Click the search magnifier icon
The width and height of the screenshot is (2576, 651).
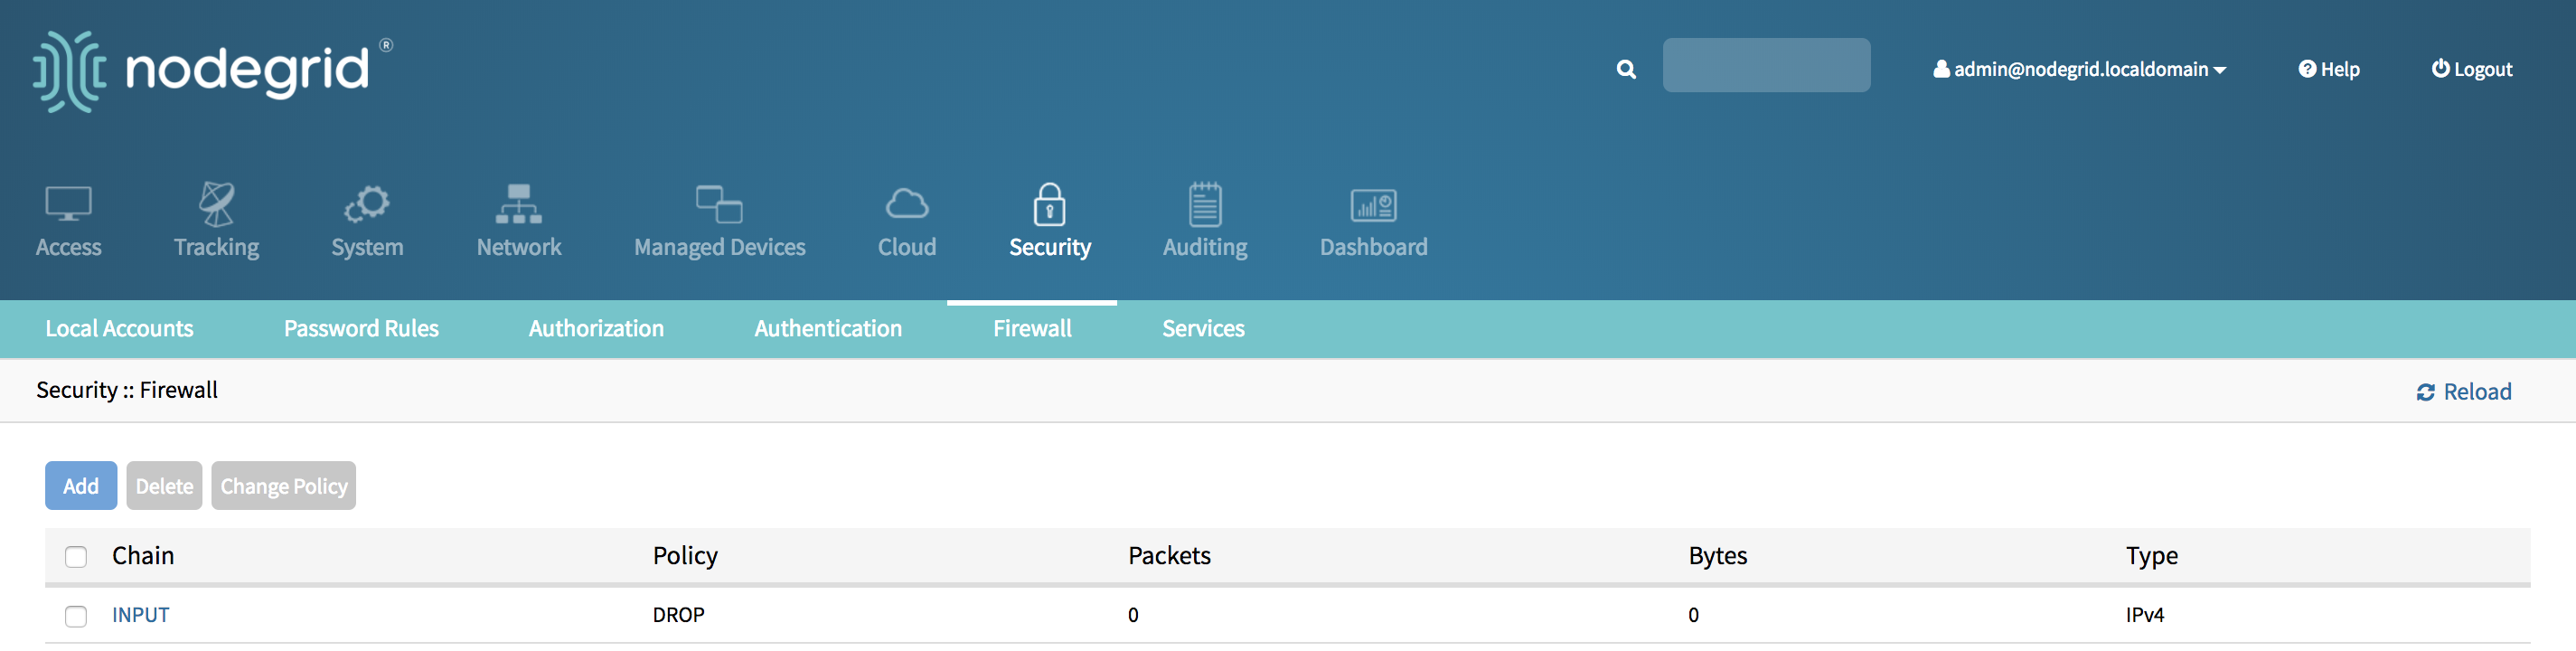click(1626, 69)
